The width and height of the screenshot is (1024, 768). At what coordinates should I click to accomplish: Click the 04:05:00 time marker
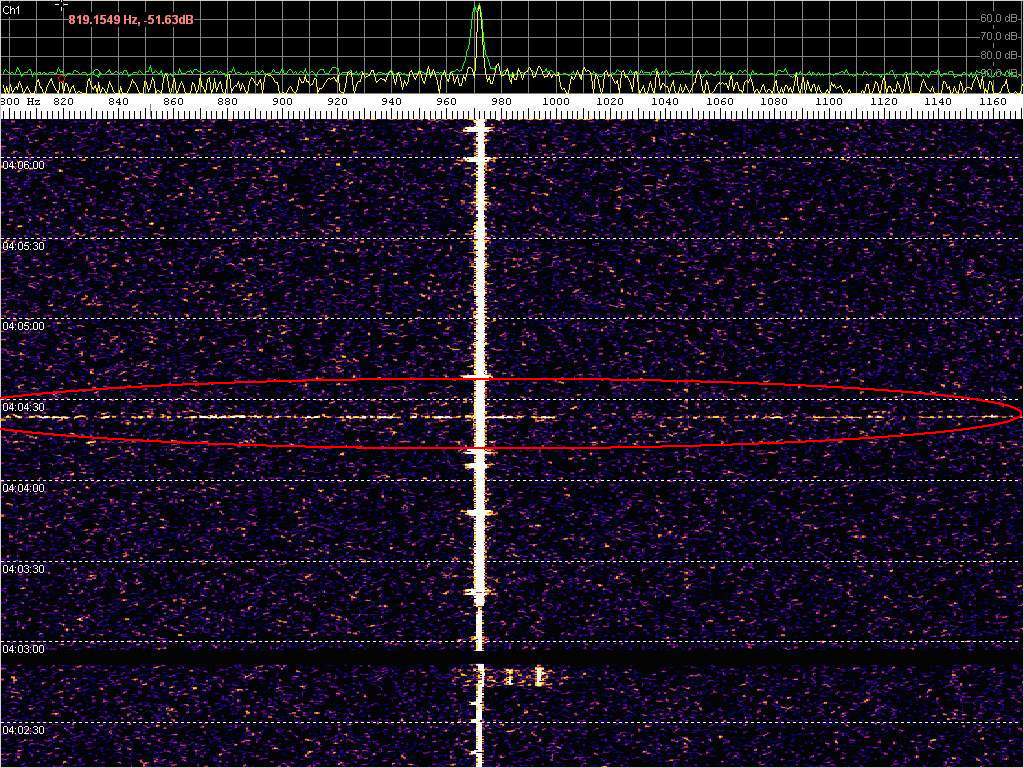click(23, 326)
